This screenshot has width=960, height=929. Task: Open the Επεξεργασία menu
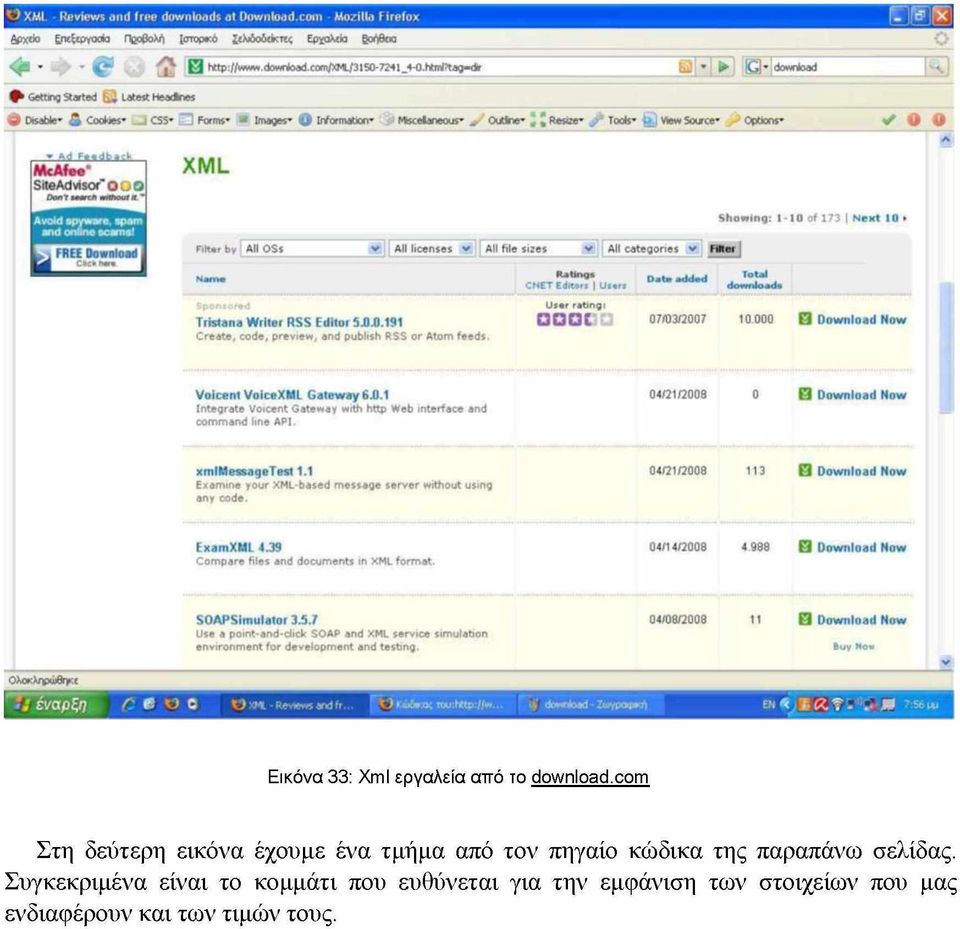point(82,39)
